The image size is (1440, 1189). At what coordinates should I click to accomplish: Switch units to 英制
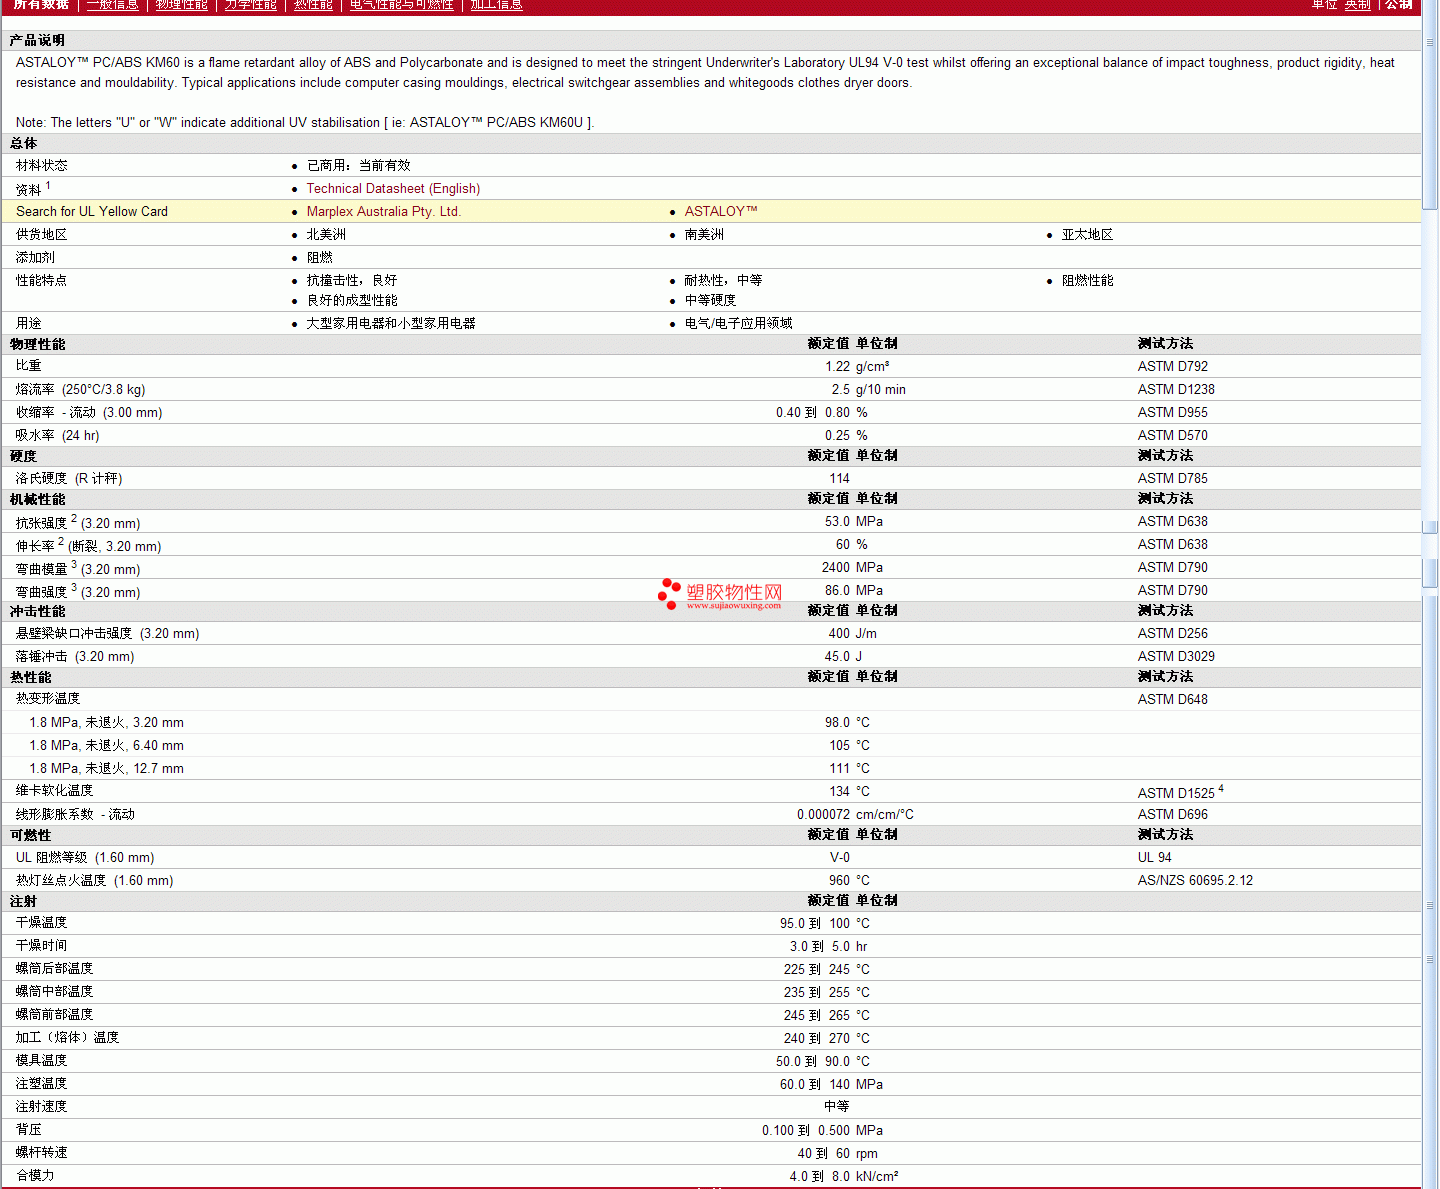[x=1357, y=5]
